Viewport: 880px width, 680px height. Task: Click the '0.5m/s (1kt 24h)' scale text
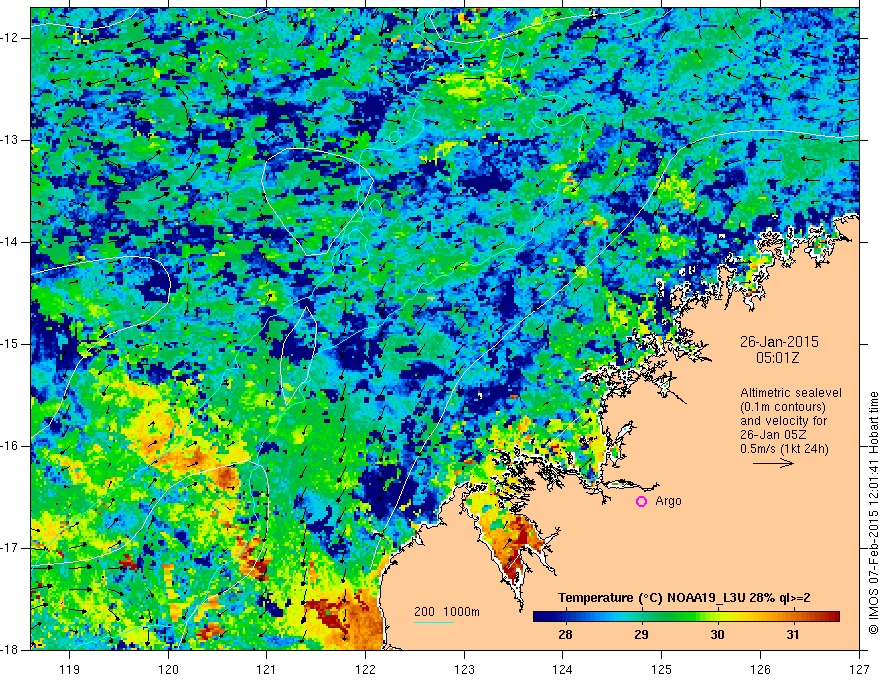(785, 449)
